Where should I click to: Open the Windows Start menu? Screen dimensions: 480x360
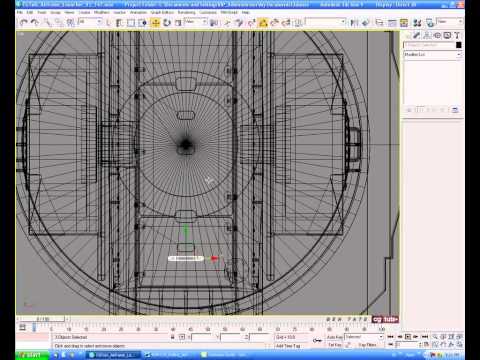coord(32,355)
